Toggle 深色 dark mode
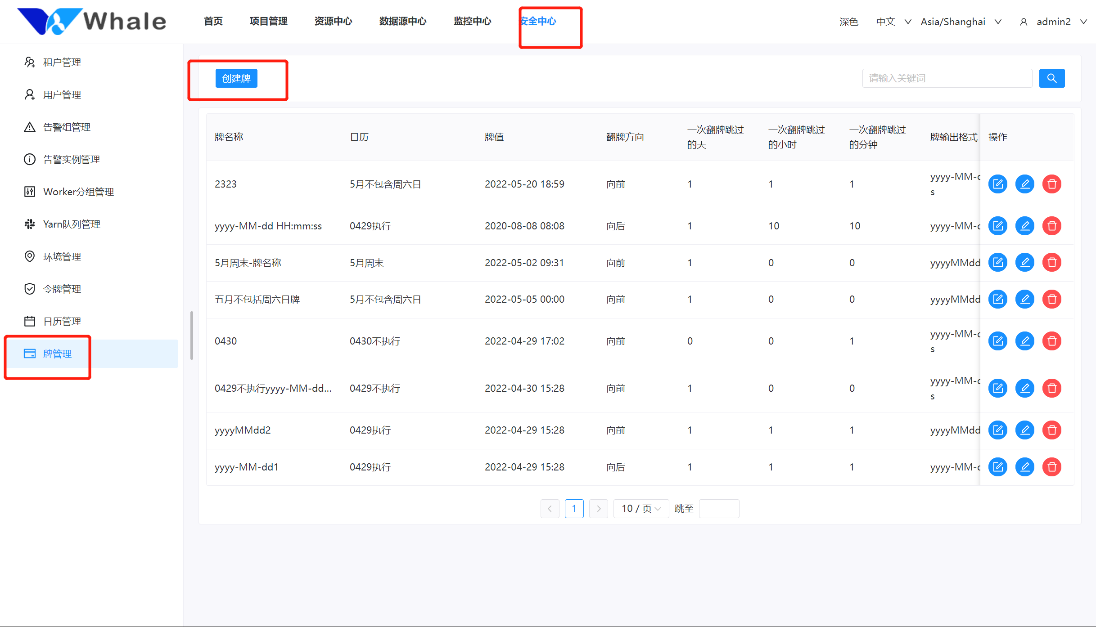This screenshot has width=1096, height=627. (849, 21)
